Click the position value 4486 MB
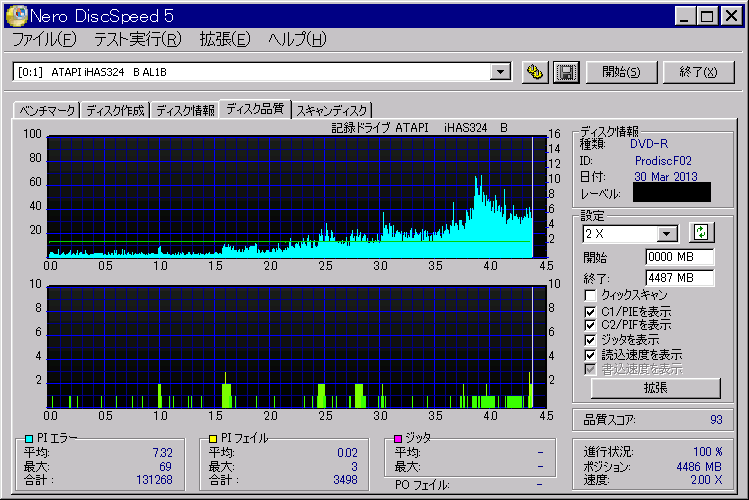 pos(699,467)
